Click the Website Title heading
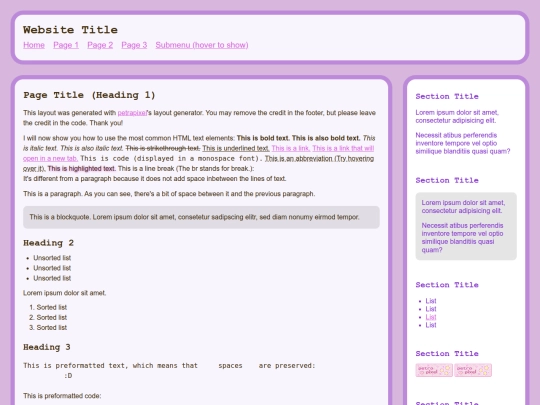Screen dimensions: 540x405 (70, 30)
